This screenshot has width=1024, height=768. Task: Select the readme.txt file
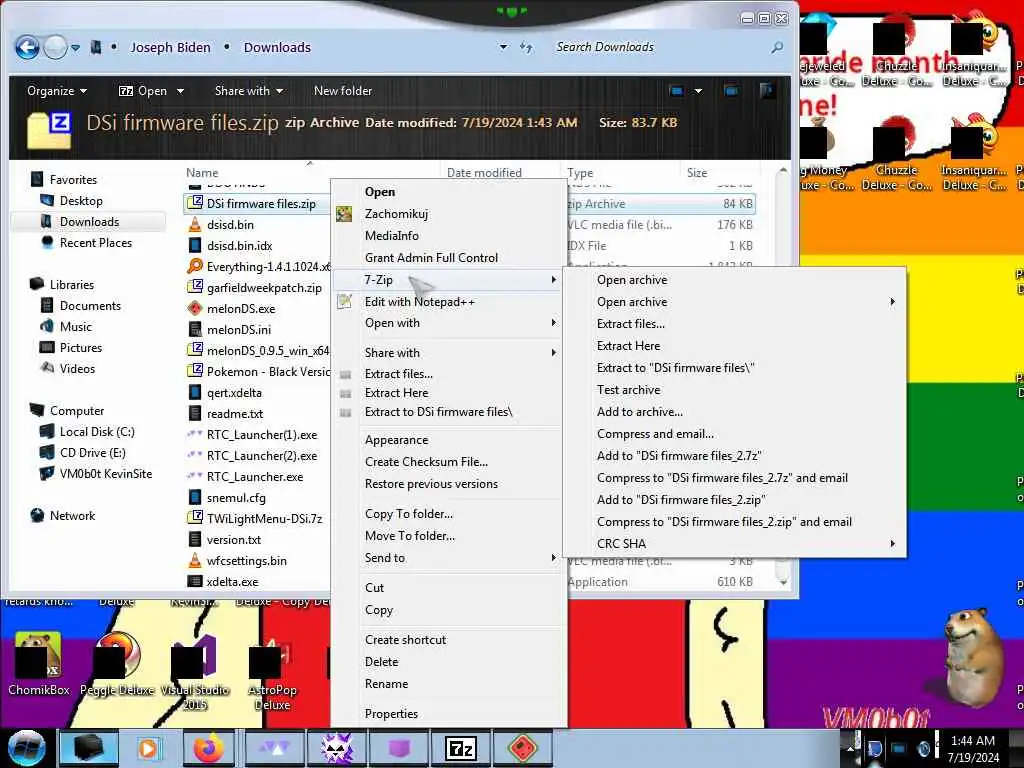[x=234, y=413]
